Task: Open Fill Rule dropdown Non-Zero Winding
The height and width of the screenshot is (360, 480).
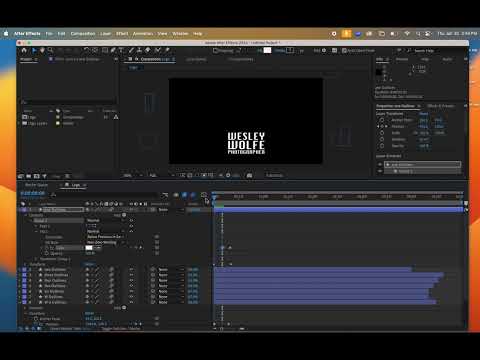Action: 106,242
